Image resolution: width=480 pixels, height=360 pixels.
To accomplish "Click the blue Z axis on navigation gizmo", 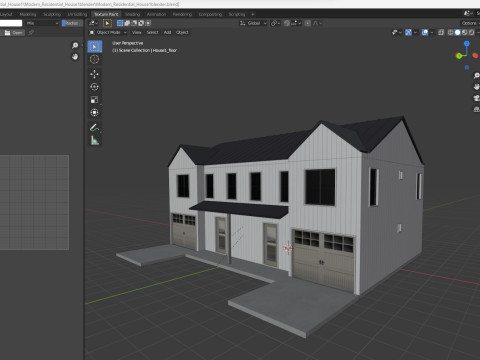I will (467, 44).
